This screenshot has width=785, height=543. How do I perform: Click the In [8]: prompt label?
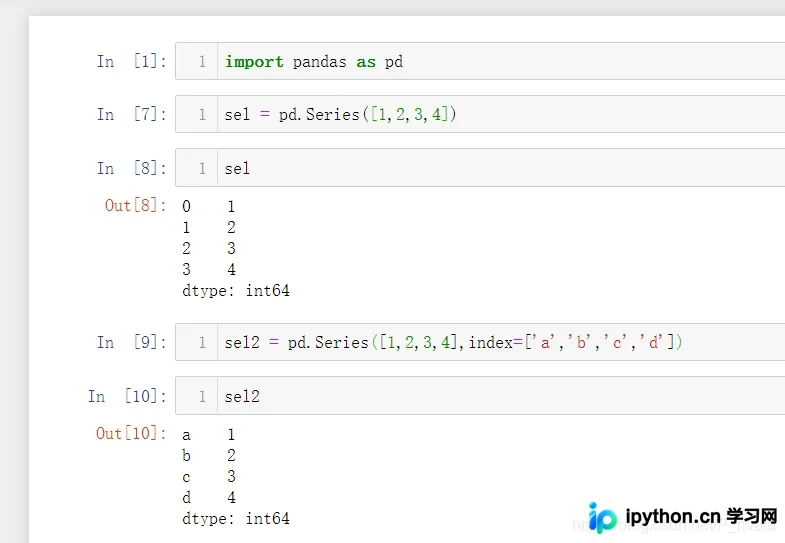click(131, 168)
